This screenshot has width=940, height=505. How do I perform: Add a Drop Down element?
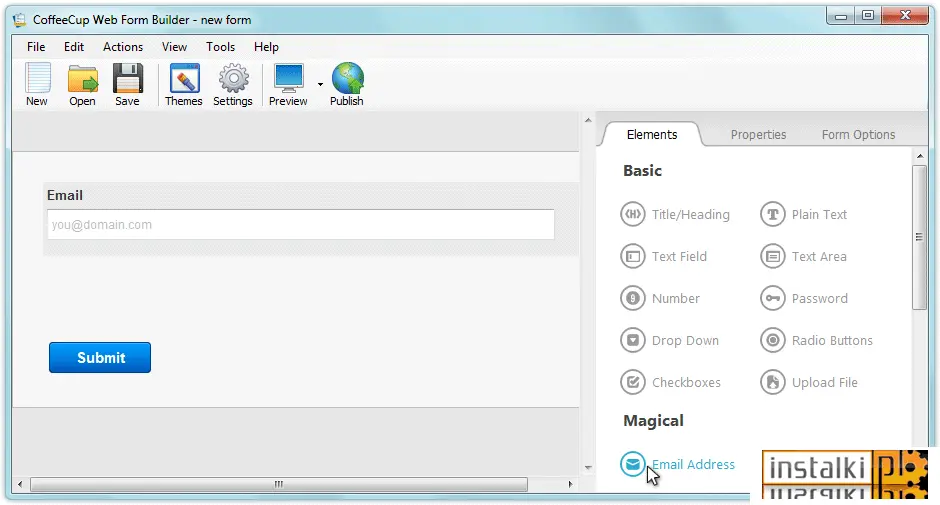(x=670, y=340)
